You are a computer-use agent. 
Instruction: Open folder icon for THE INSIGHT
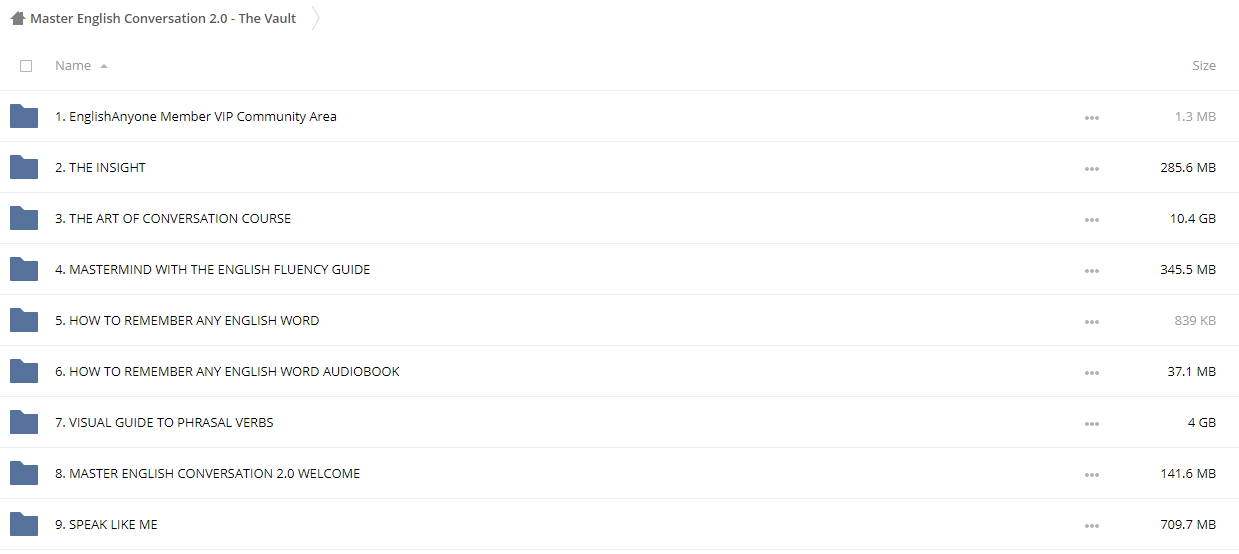pos(24,167)
